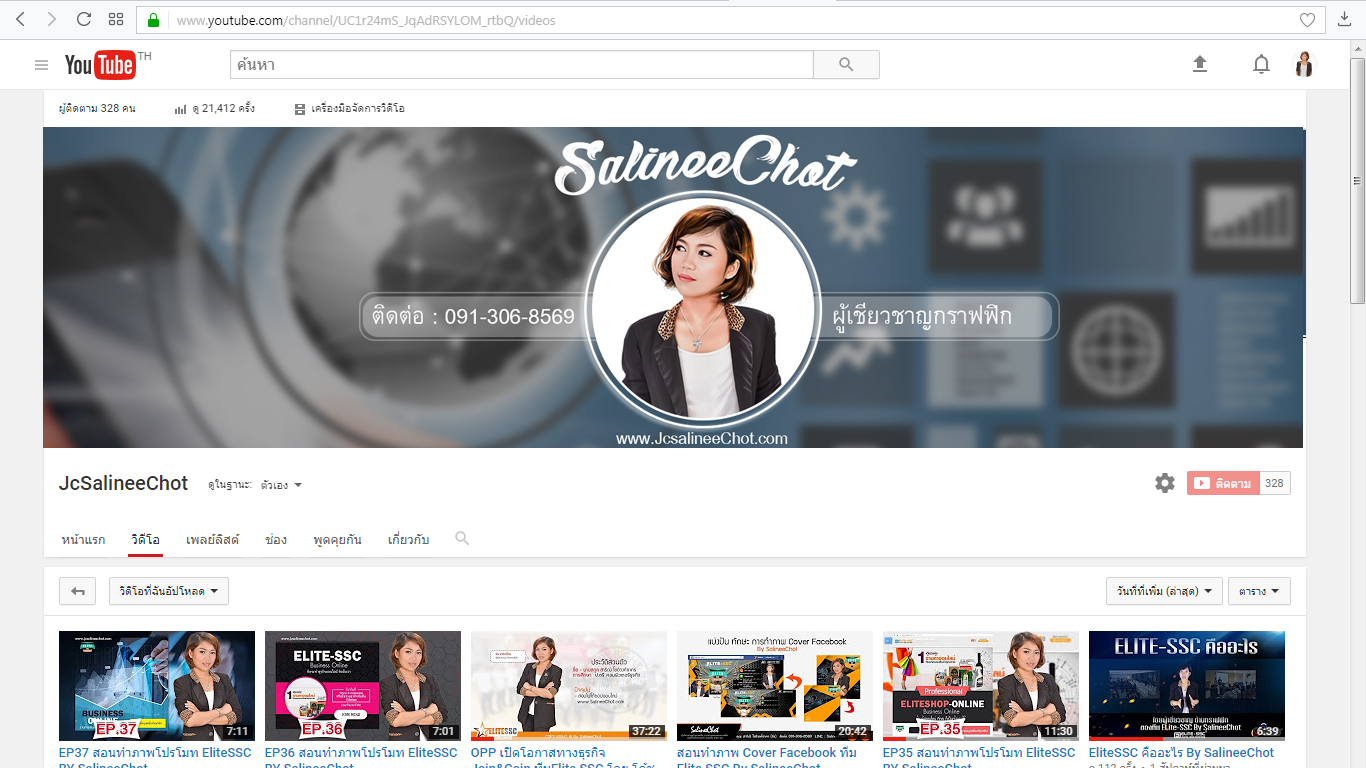The image size is (1366, 768).
Task: Open the วิดีโอที่ฉันอัปโหลด filter dropdown
Action: (x=167, y=591)
